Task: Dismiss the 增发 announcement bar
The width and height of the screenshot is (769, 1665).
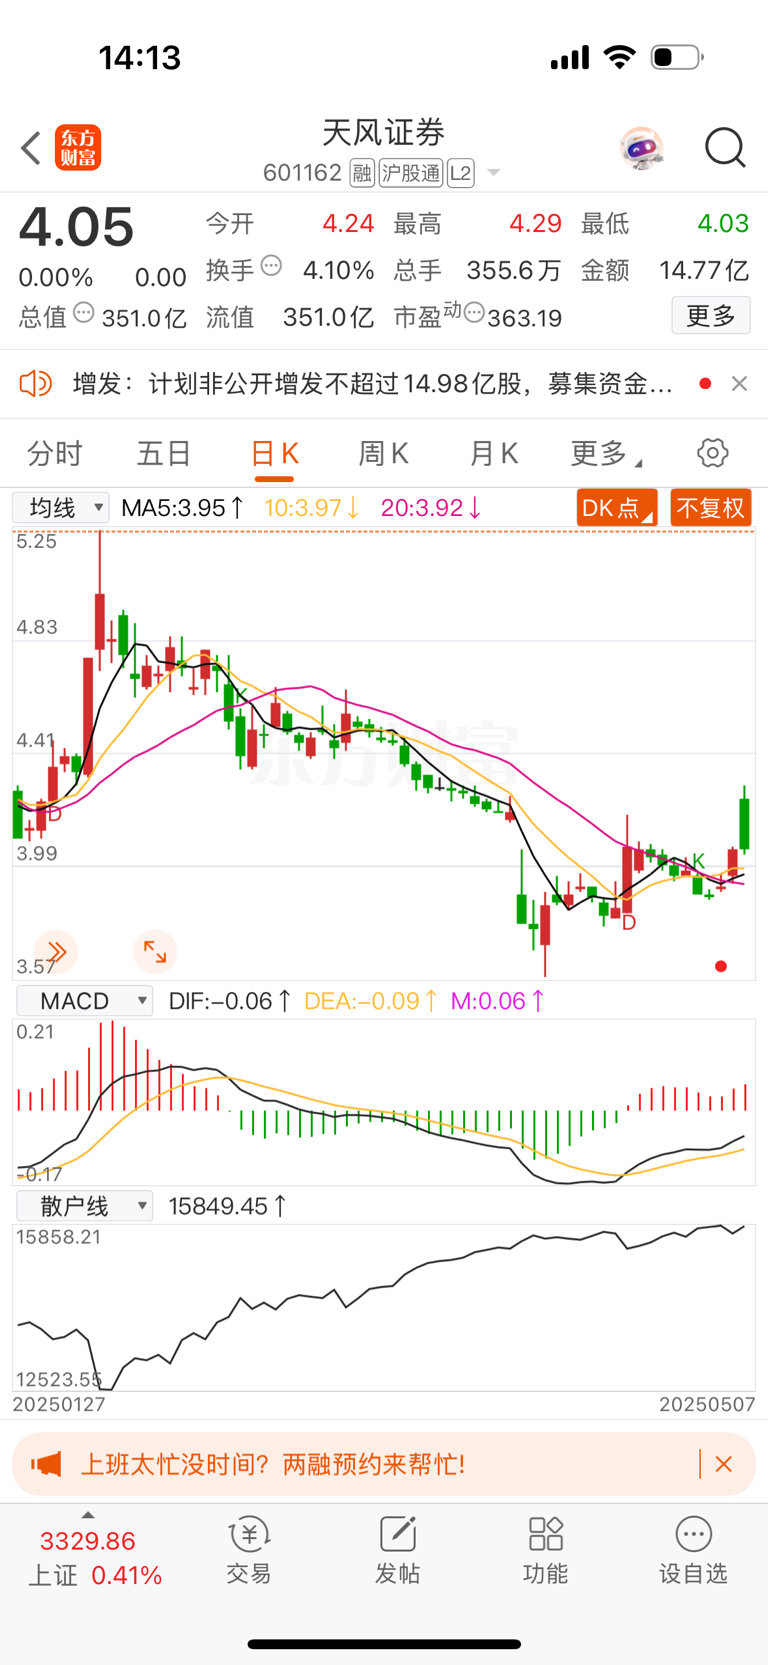Action: pos(739,383)
